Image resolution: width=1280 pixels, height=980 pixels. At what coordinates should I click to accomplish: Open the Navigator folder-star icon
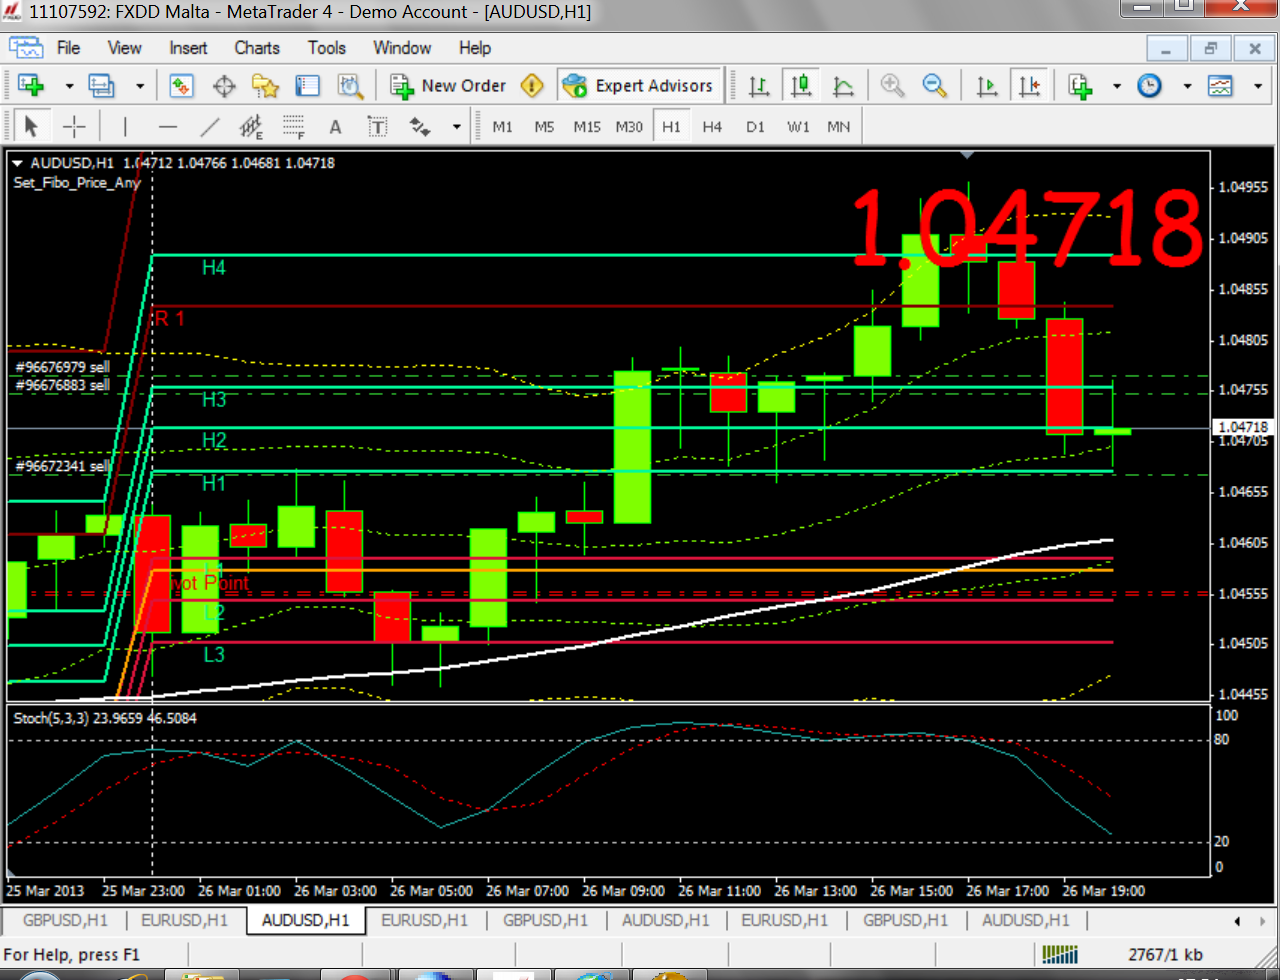pos(265,86)
